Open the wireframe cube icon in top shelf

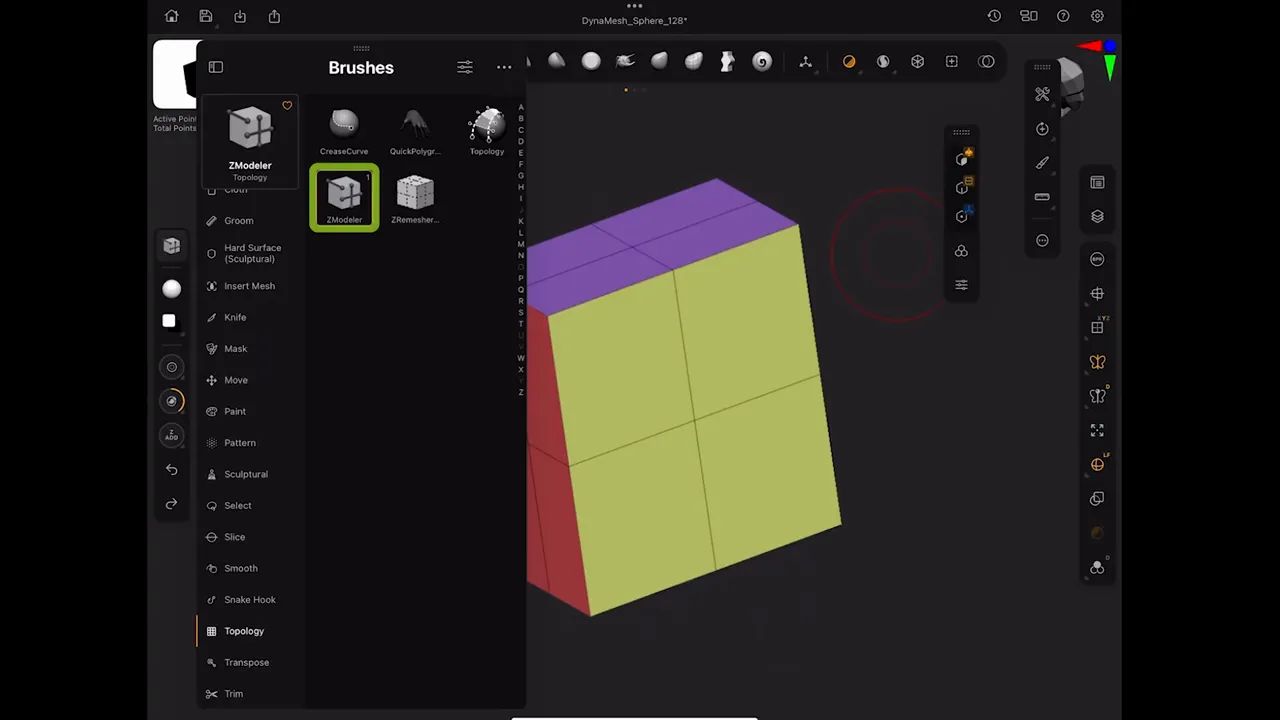[917, 62]
